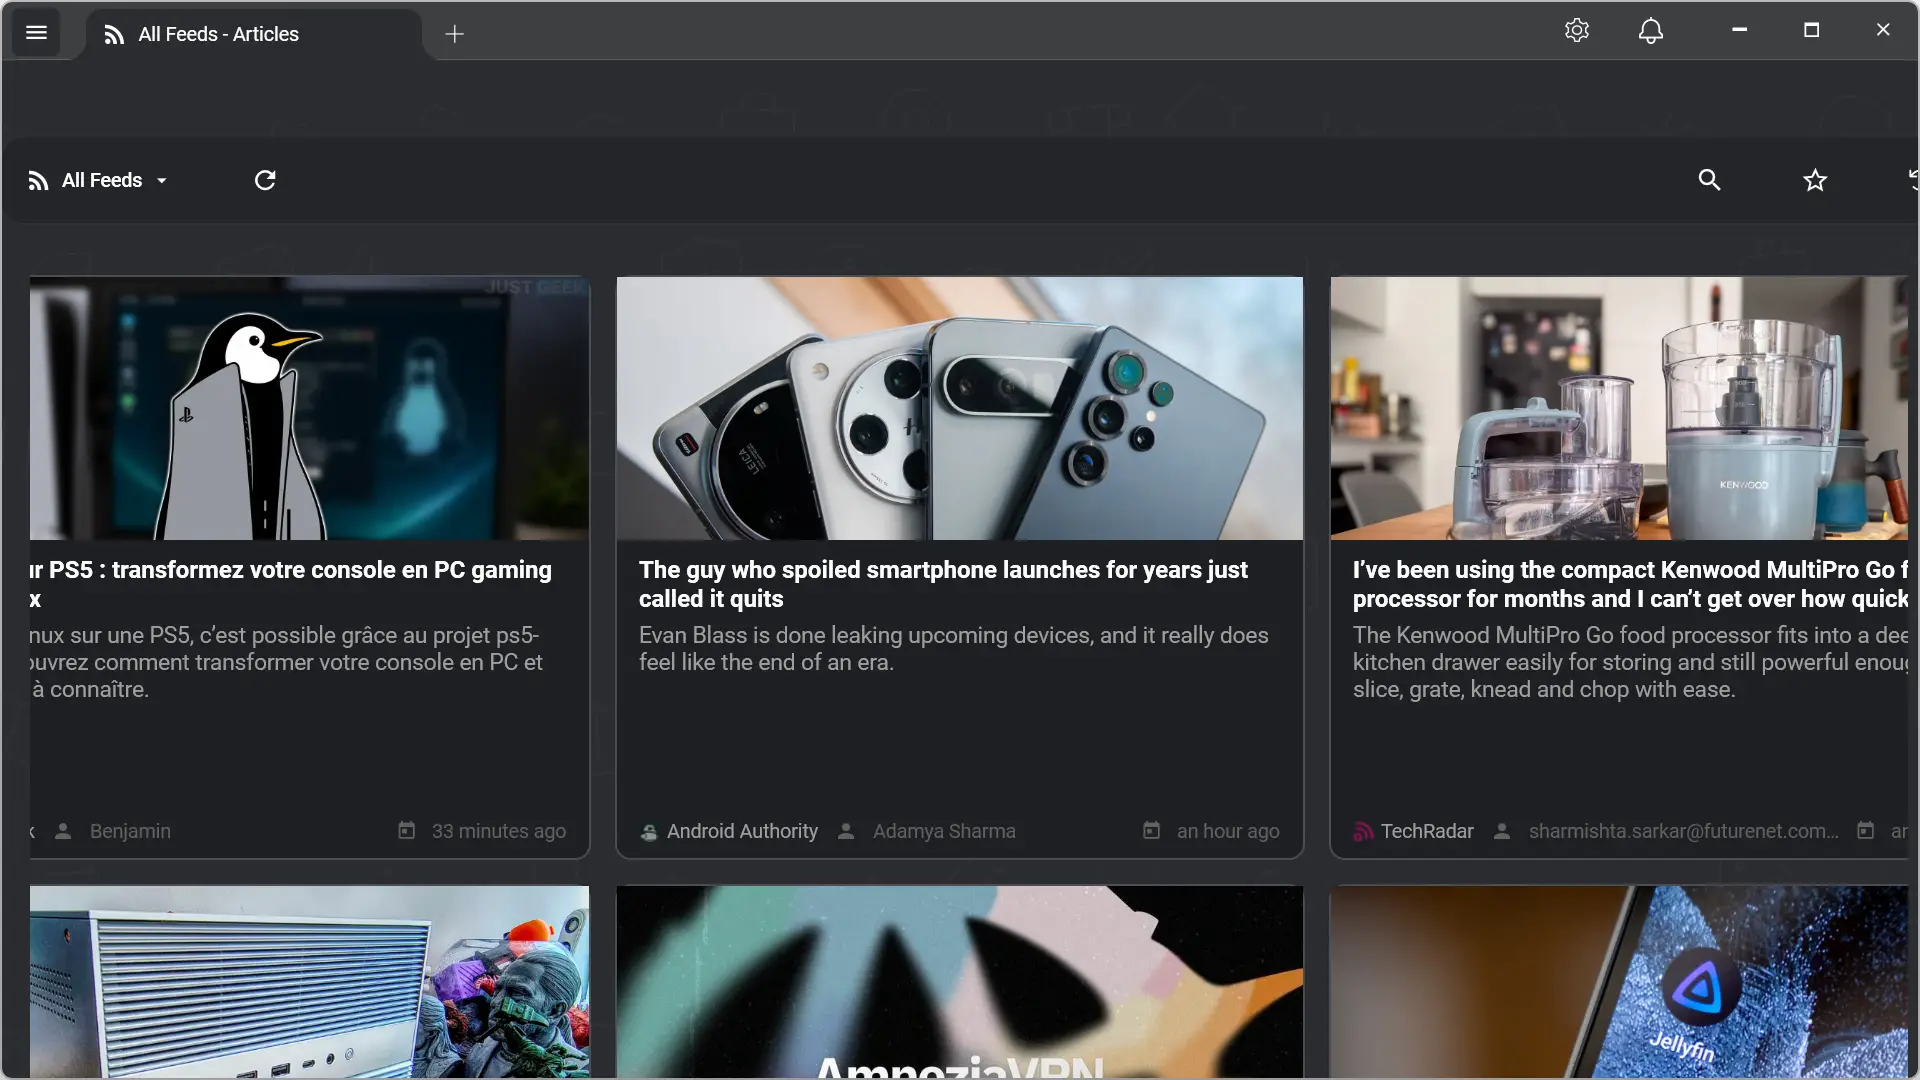The width and height of the screenshot is (1920, 1080).
Task: Click the '33 minutes ago' timestamp
Action: pyautogui.click(x=499, y=831)
